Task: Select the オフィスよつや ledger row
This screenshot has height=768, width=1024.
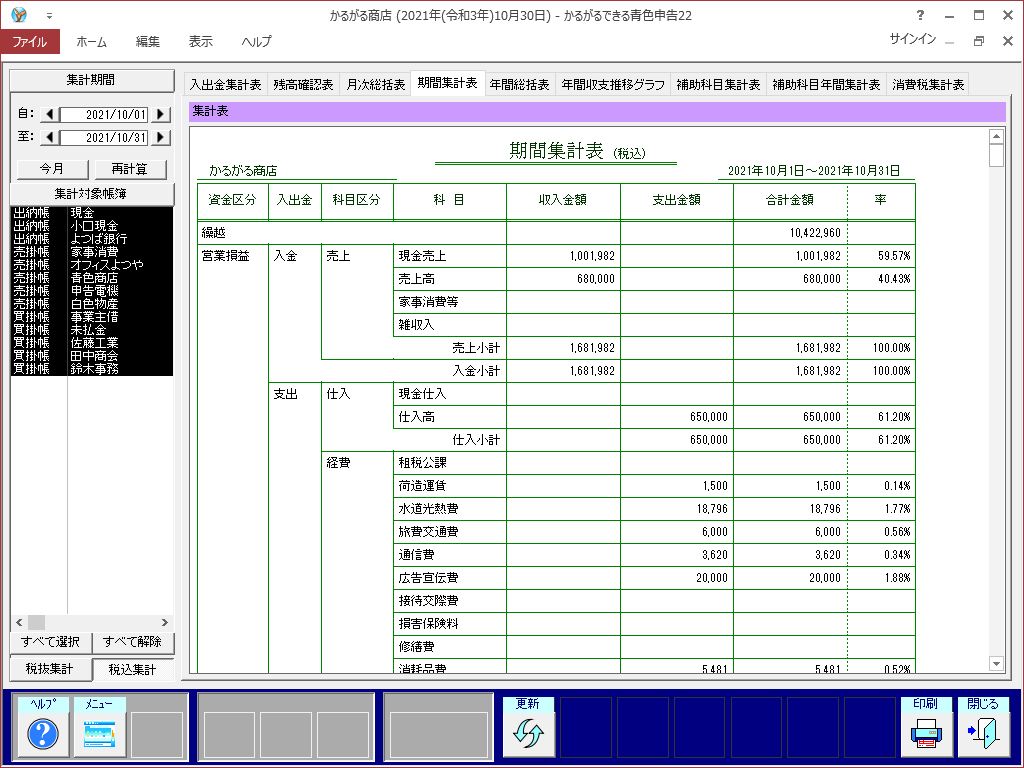Action: 92,264
